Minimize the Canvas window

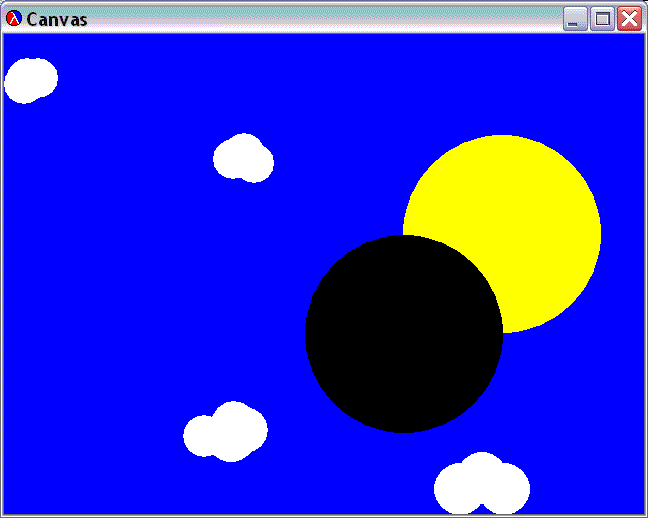(575, 18)
